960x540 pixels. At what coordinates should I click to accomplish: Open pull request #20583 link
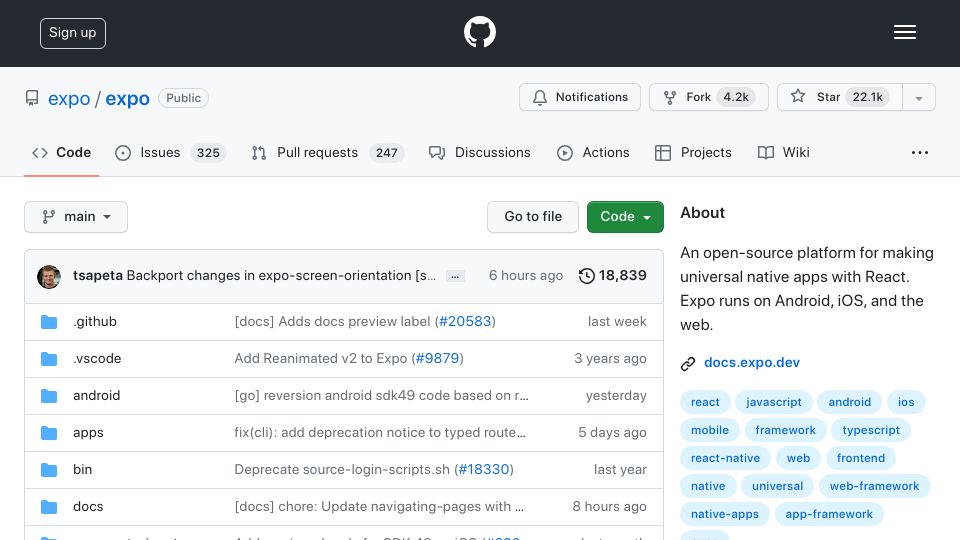coord(465,321)
